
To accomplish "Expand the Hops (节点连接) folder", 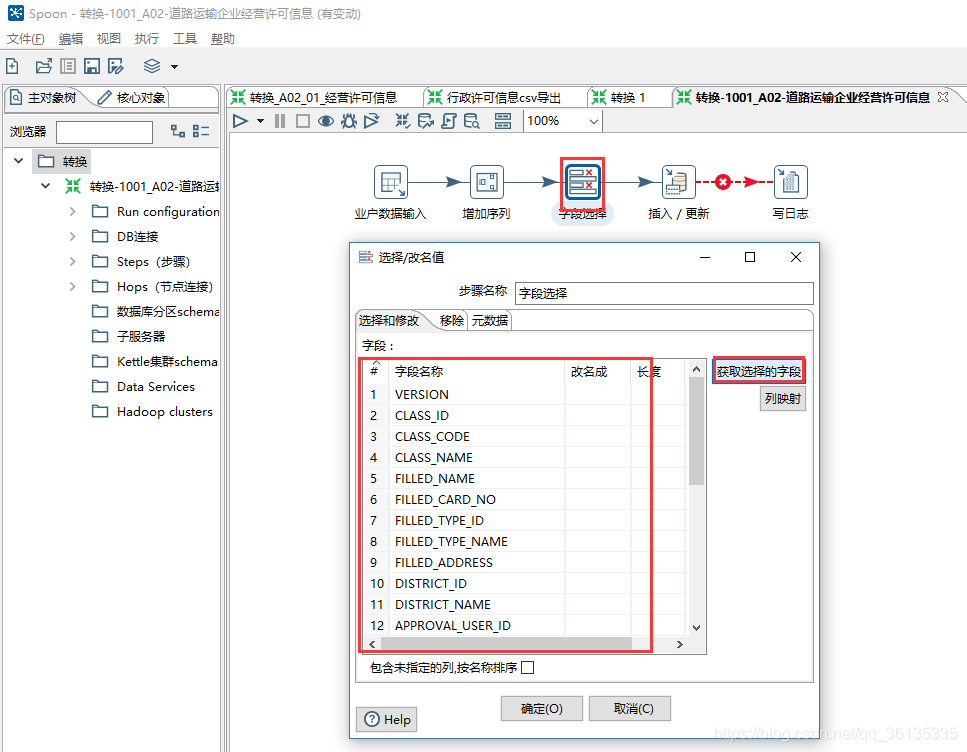I will point(72,286).
